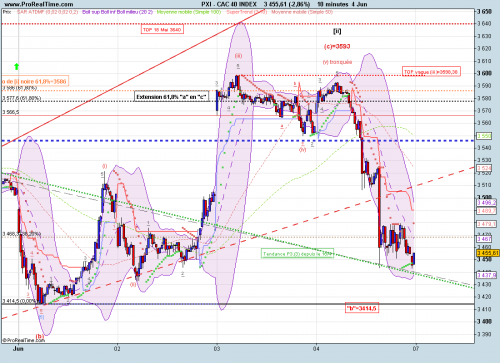Click the blue 3 467 price tag

pos(484,239)
